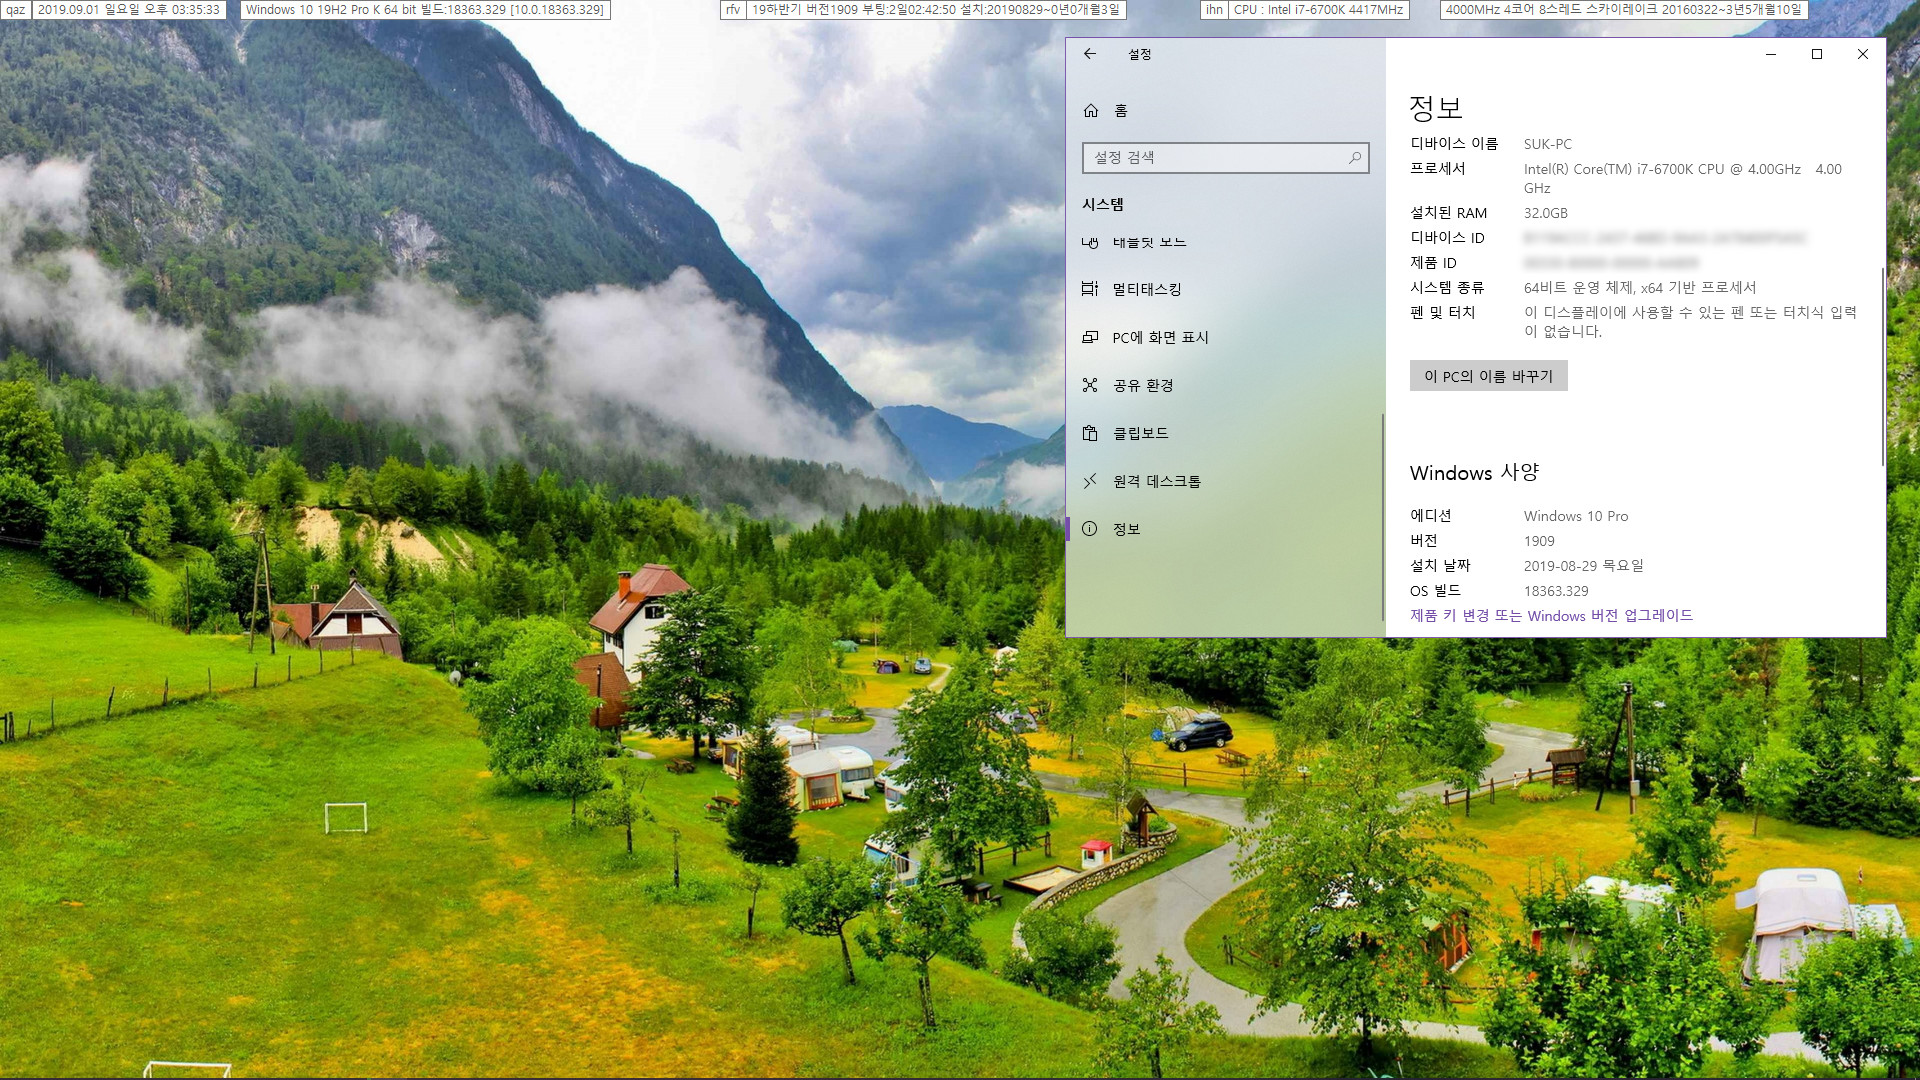This screenshot has width=1920, height=1080.
Task: Minimize the Settings window
Action: [1771, 54]
